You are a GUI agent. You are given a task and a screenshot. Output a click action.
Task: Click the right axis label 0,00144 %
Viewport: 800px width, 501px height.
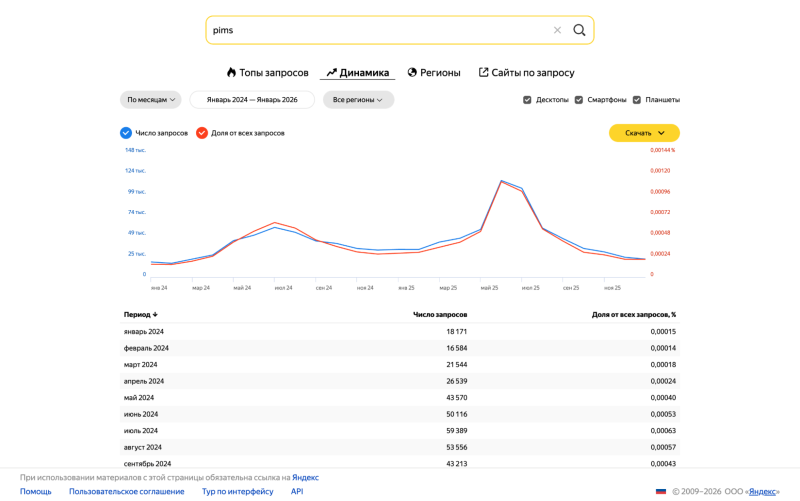[x=663, y=150]
